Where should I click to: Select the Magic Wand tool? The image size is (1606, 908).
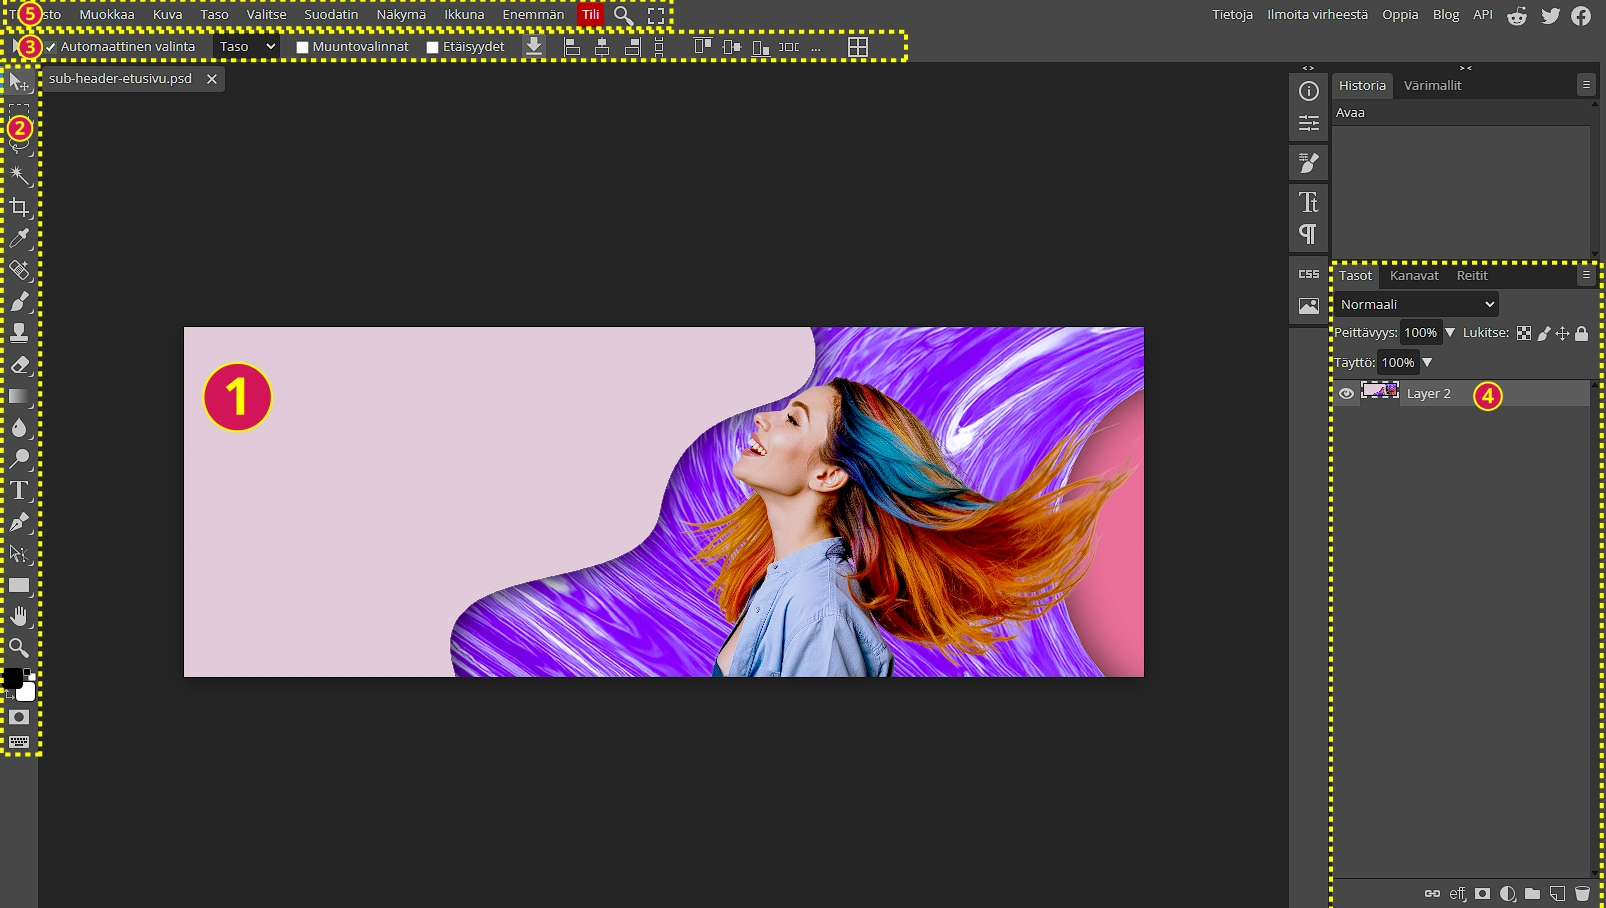click(19, 176)
